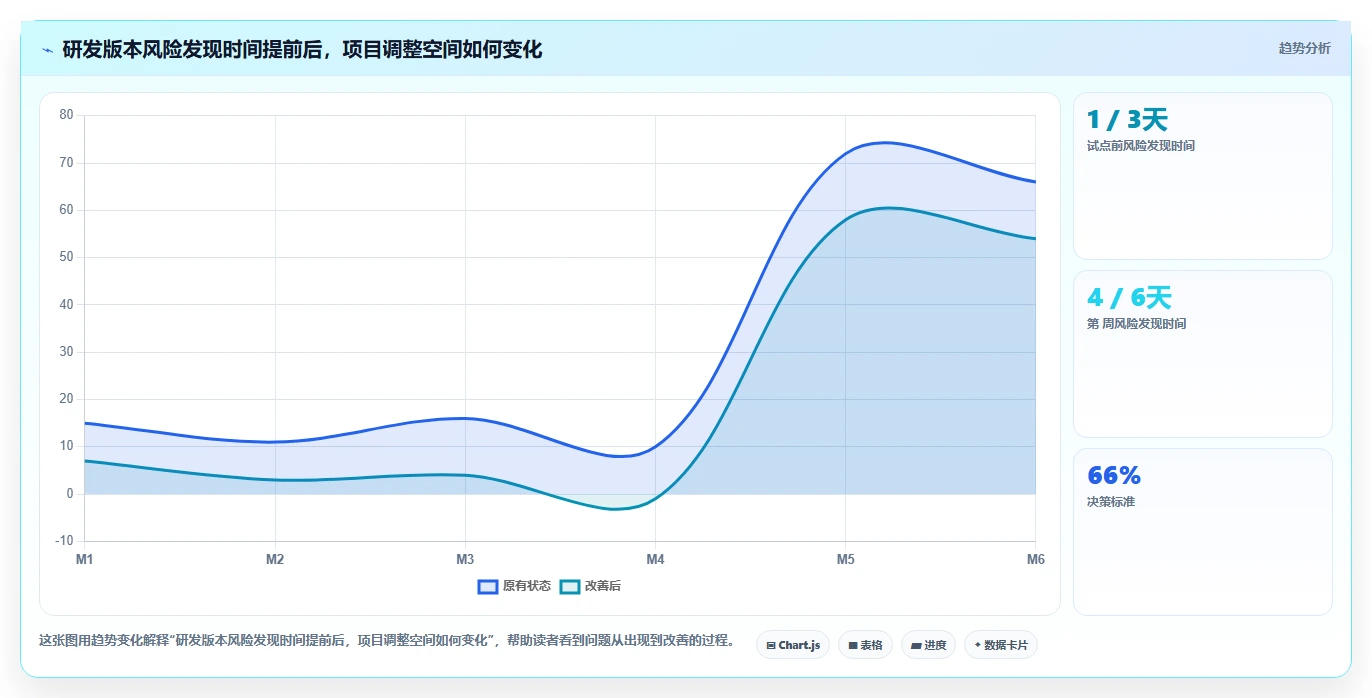
Task: Click the 原有状态 line peak near M5
Action: tap(885, 142)
